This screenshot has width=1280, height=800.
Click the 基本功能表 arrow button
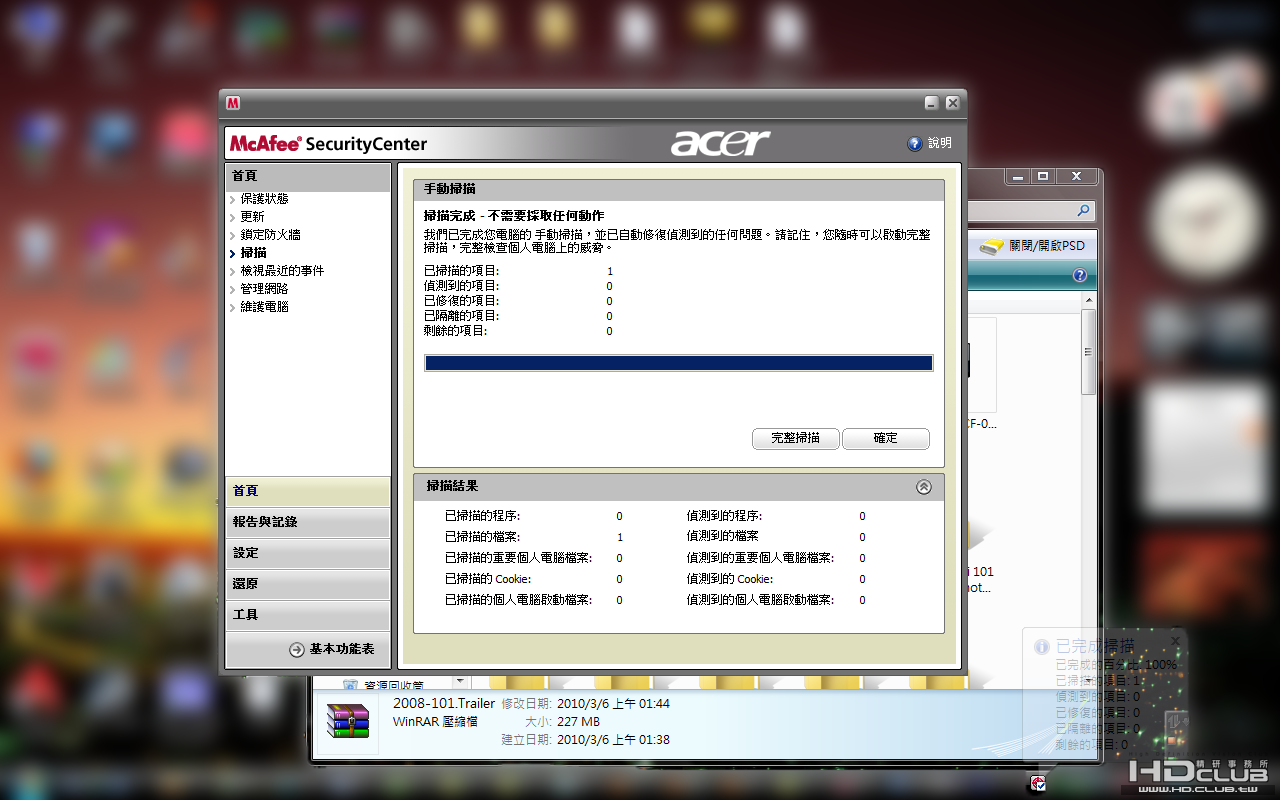[297, 650]
